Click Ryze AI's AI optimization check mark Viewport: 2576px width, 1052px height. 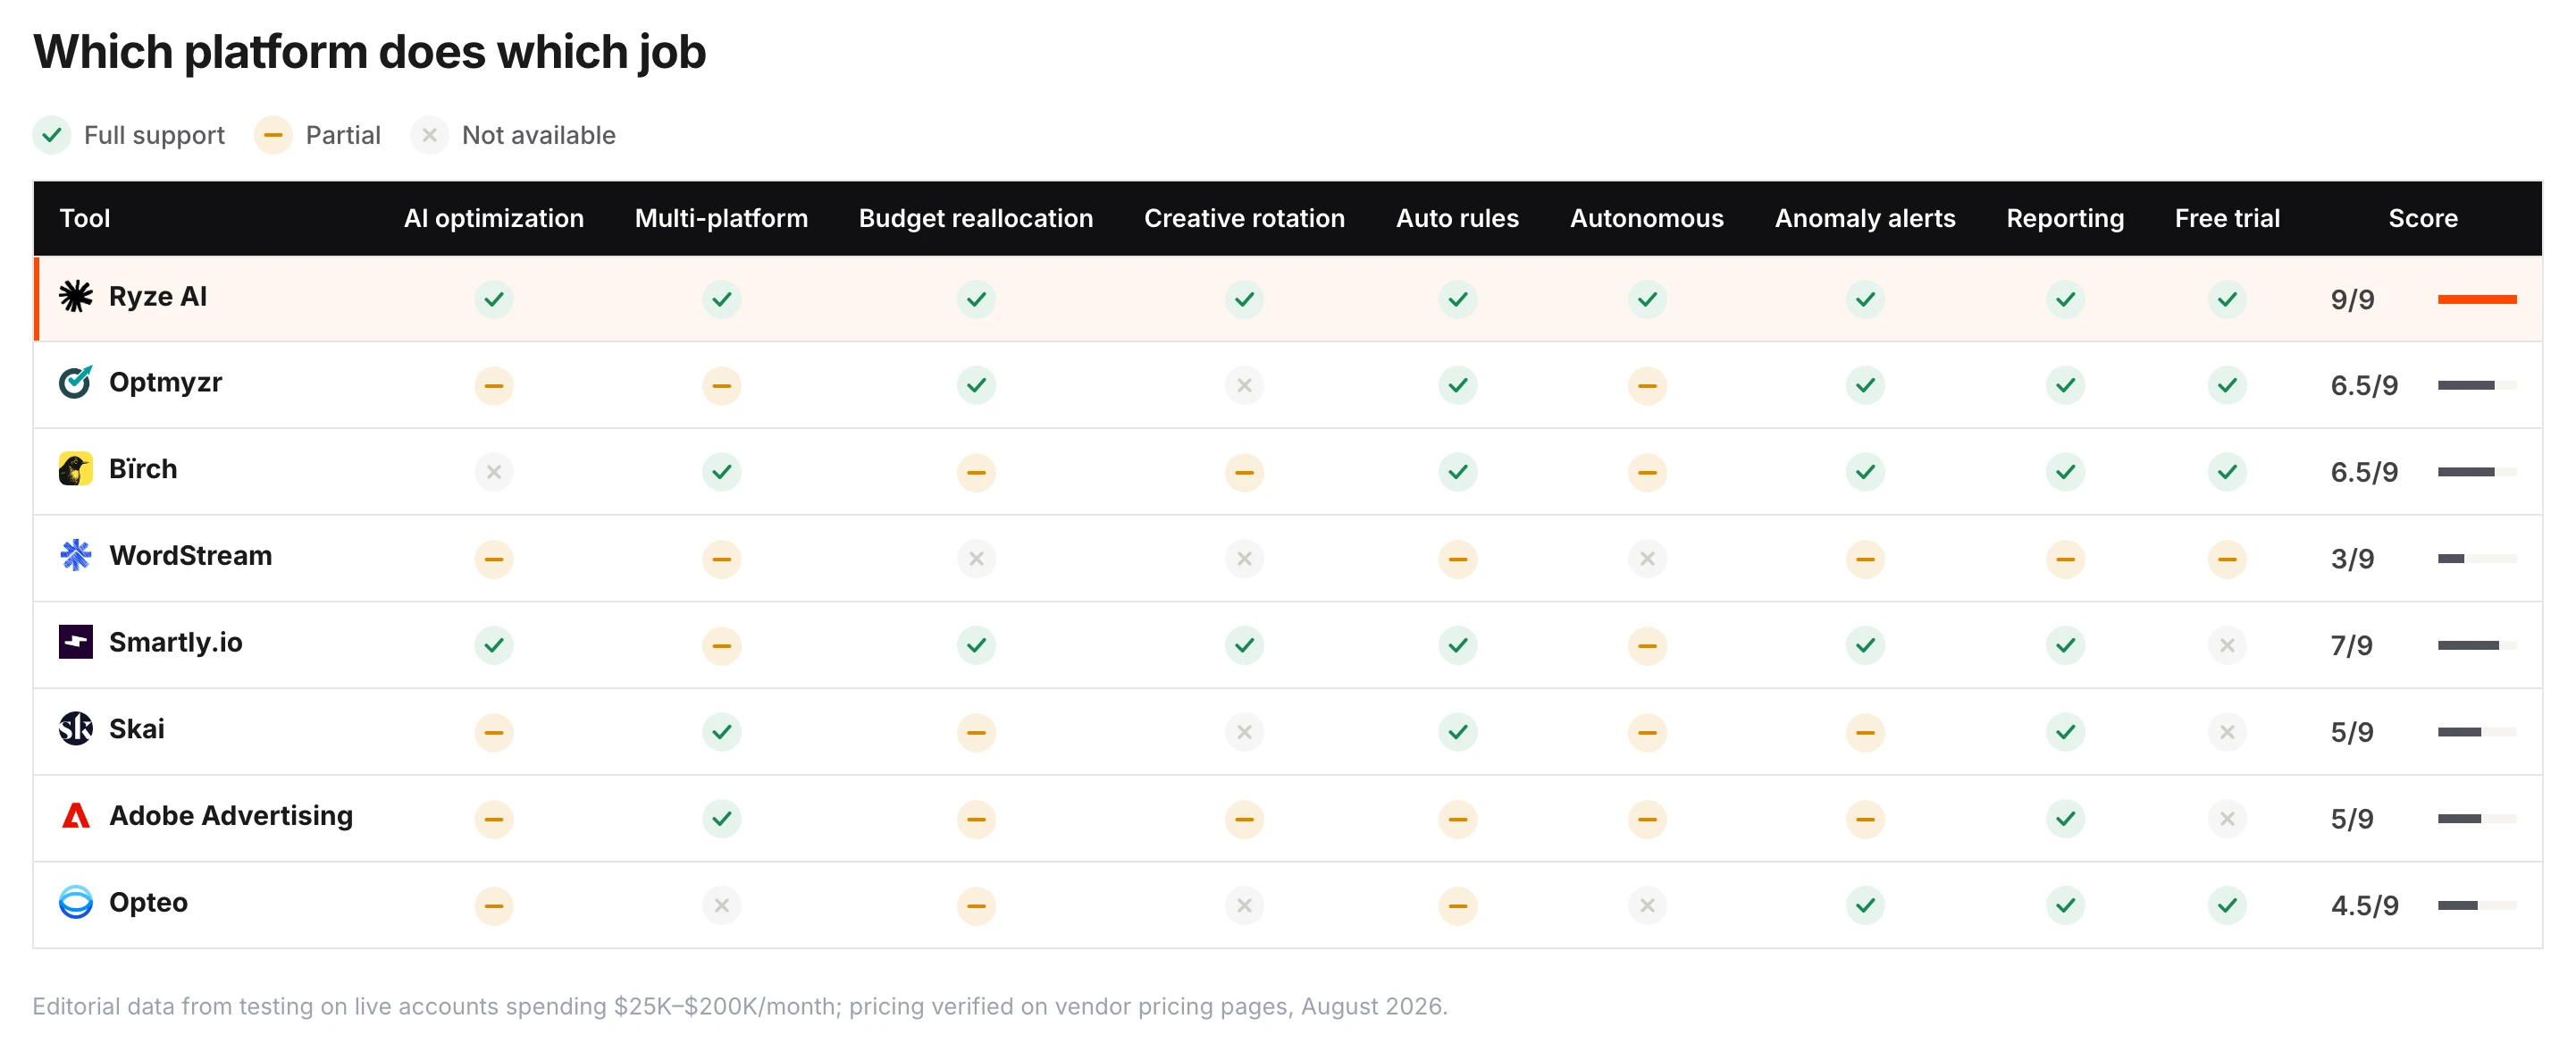[494, 299]
